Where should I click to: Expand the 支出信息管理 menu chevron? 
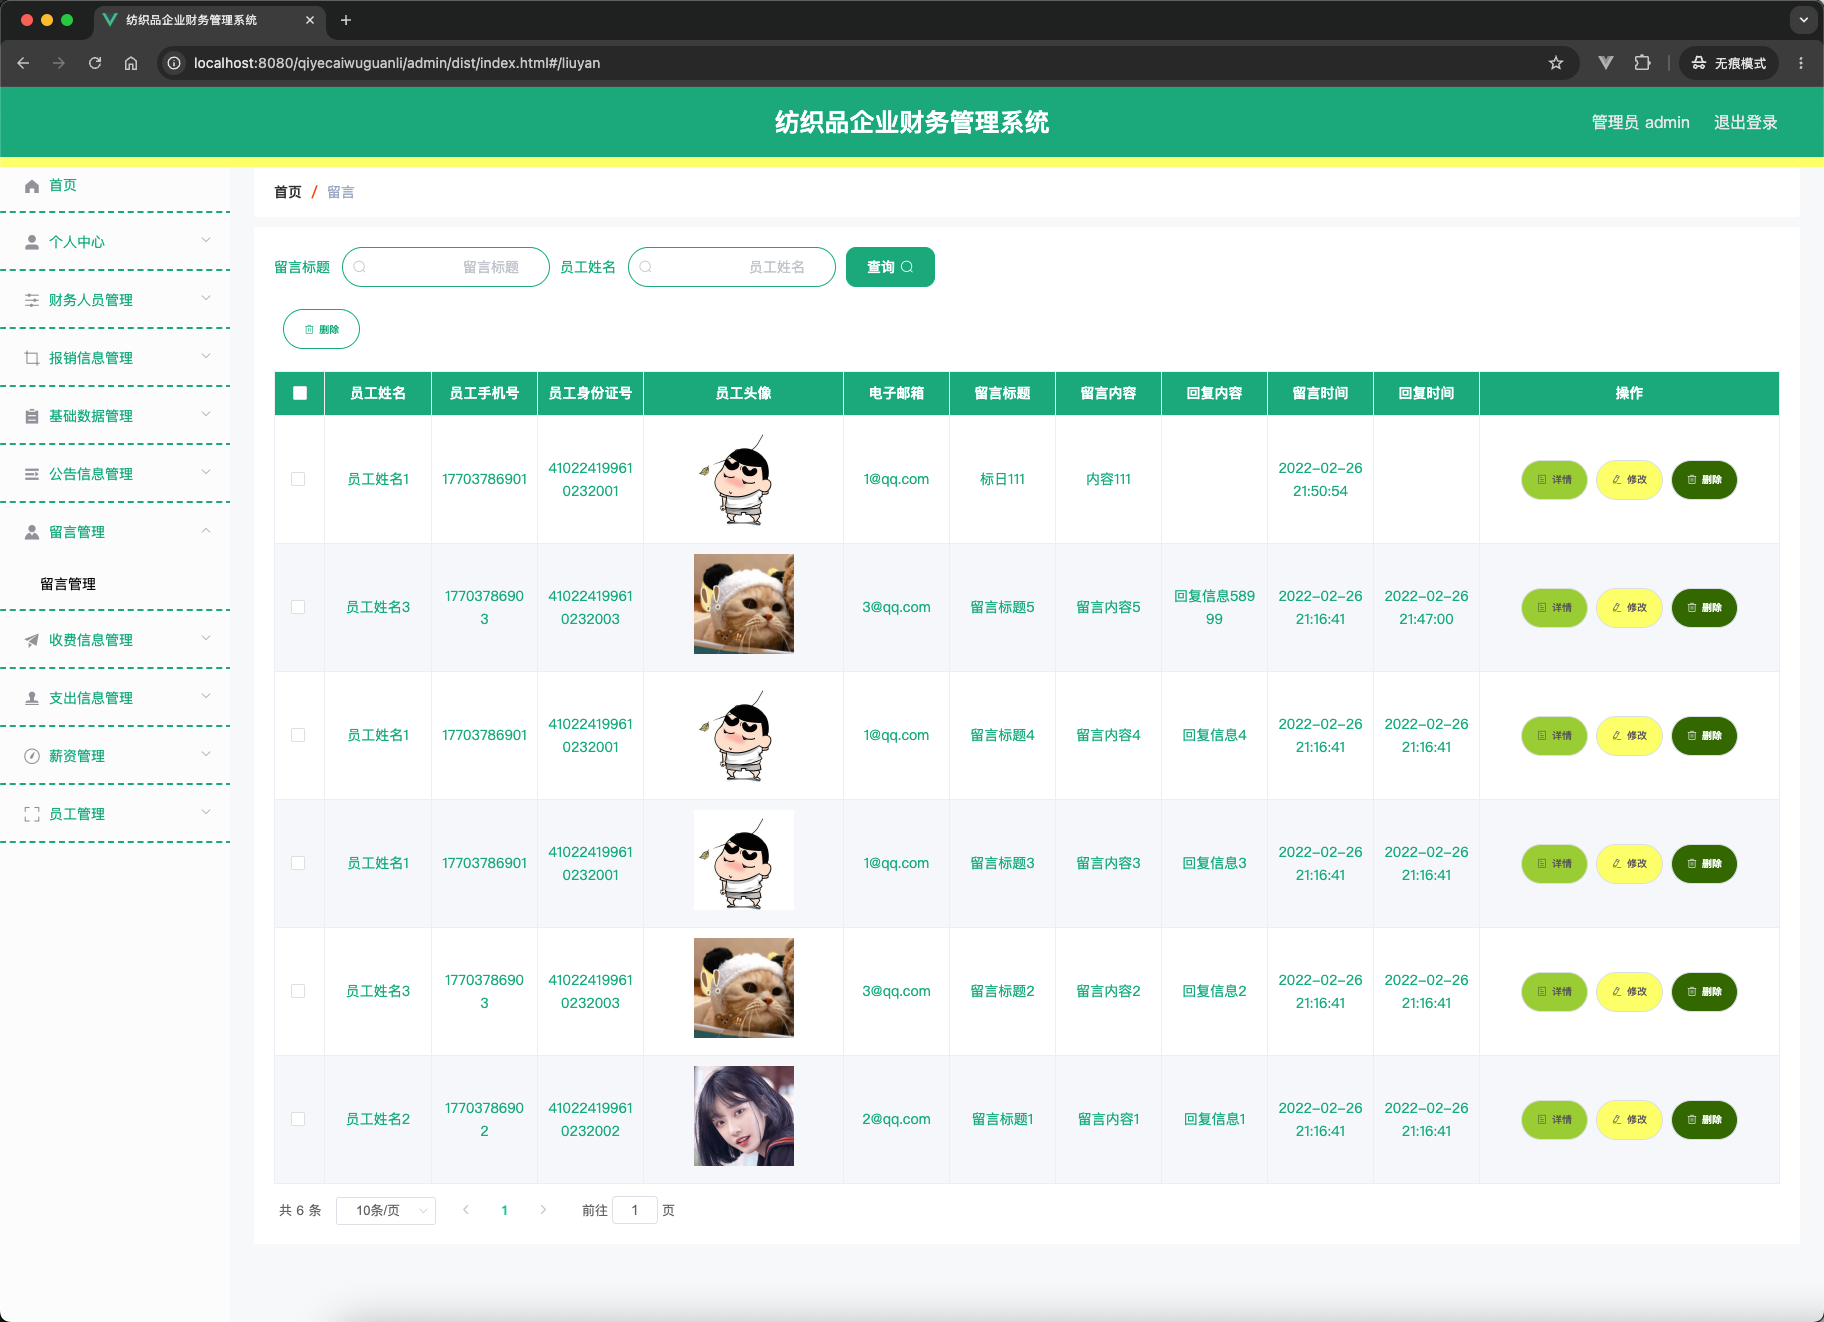pos(206,696)
